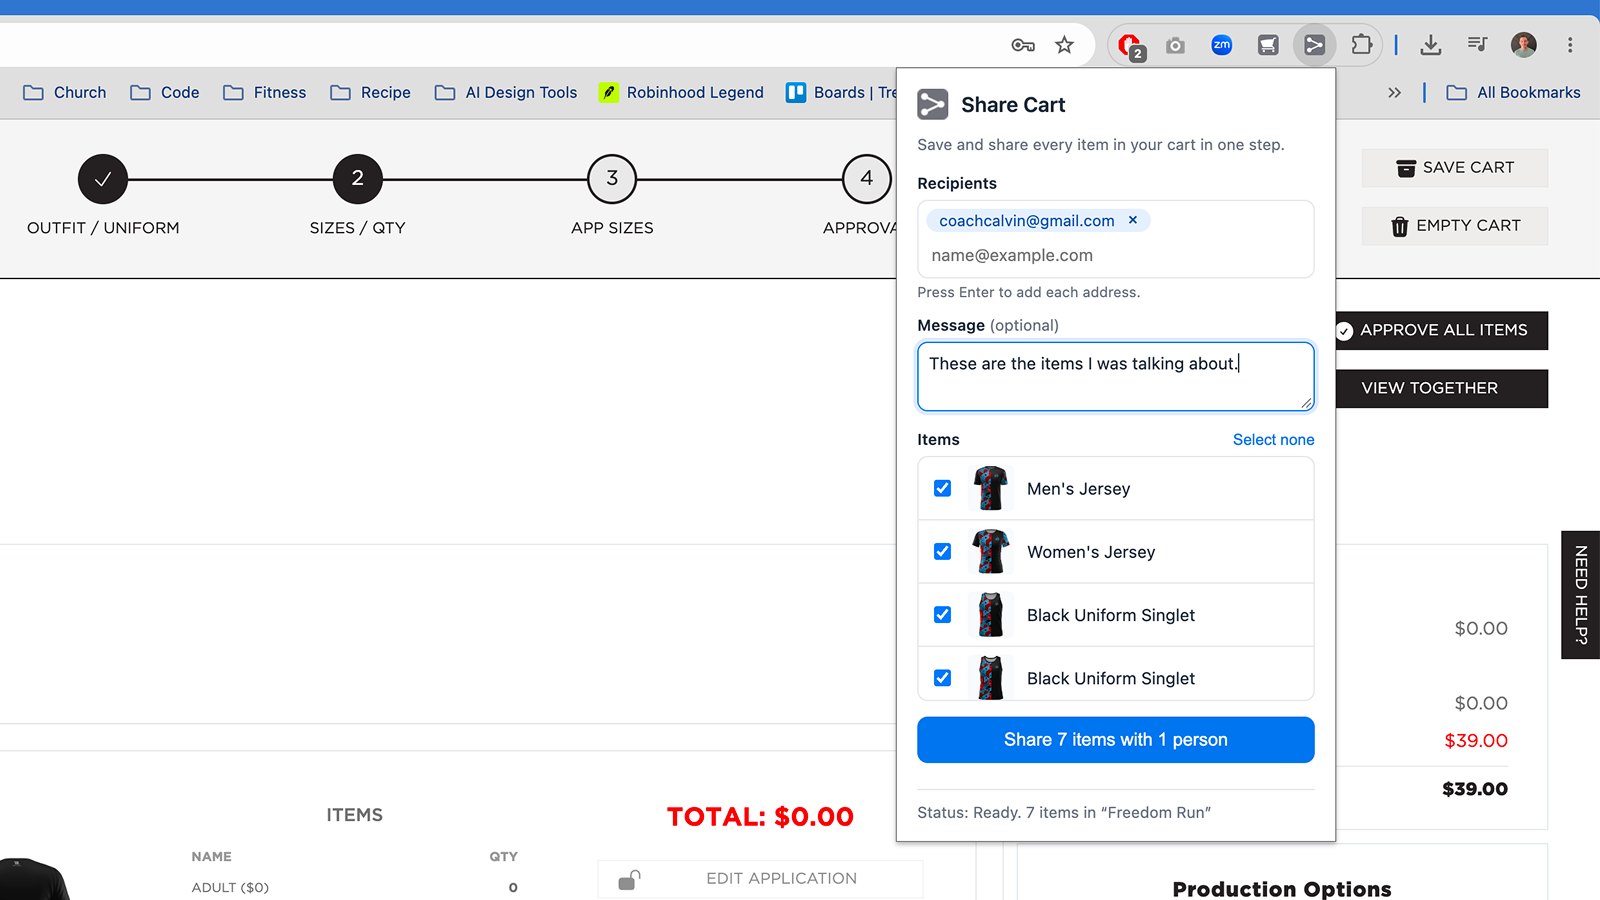
Task: Click the camera screenshot extension icon
Action: [1175, 45]
